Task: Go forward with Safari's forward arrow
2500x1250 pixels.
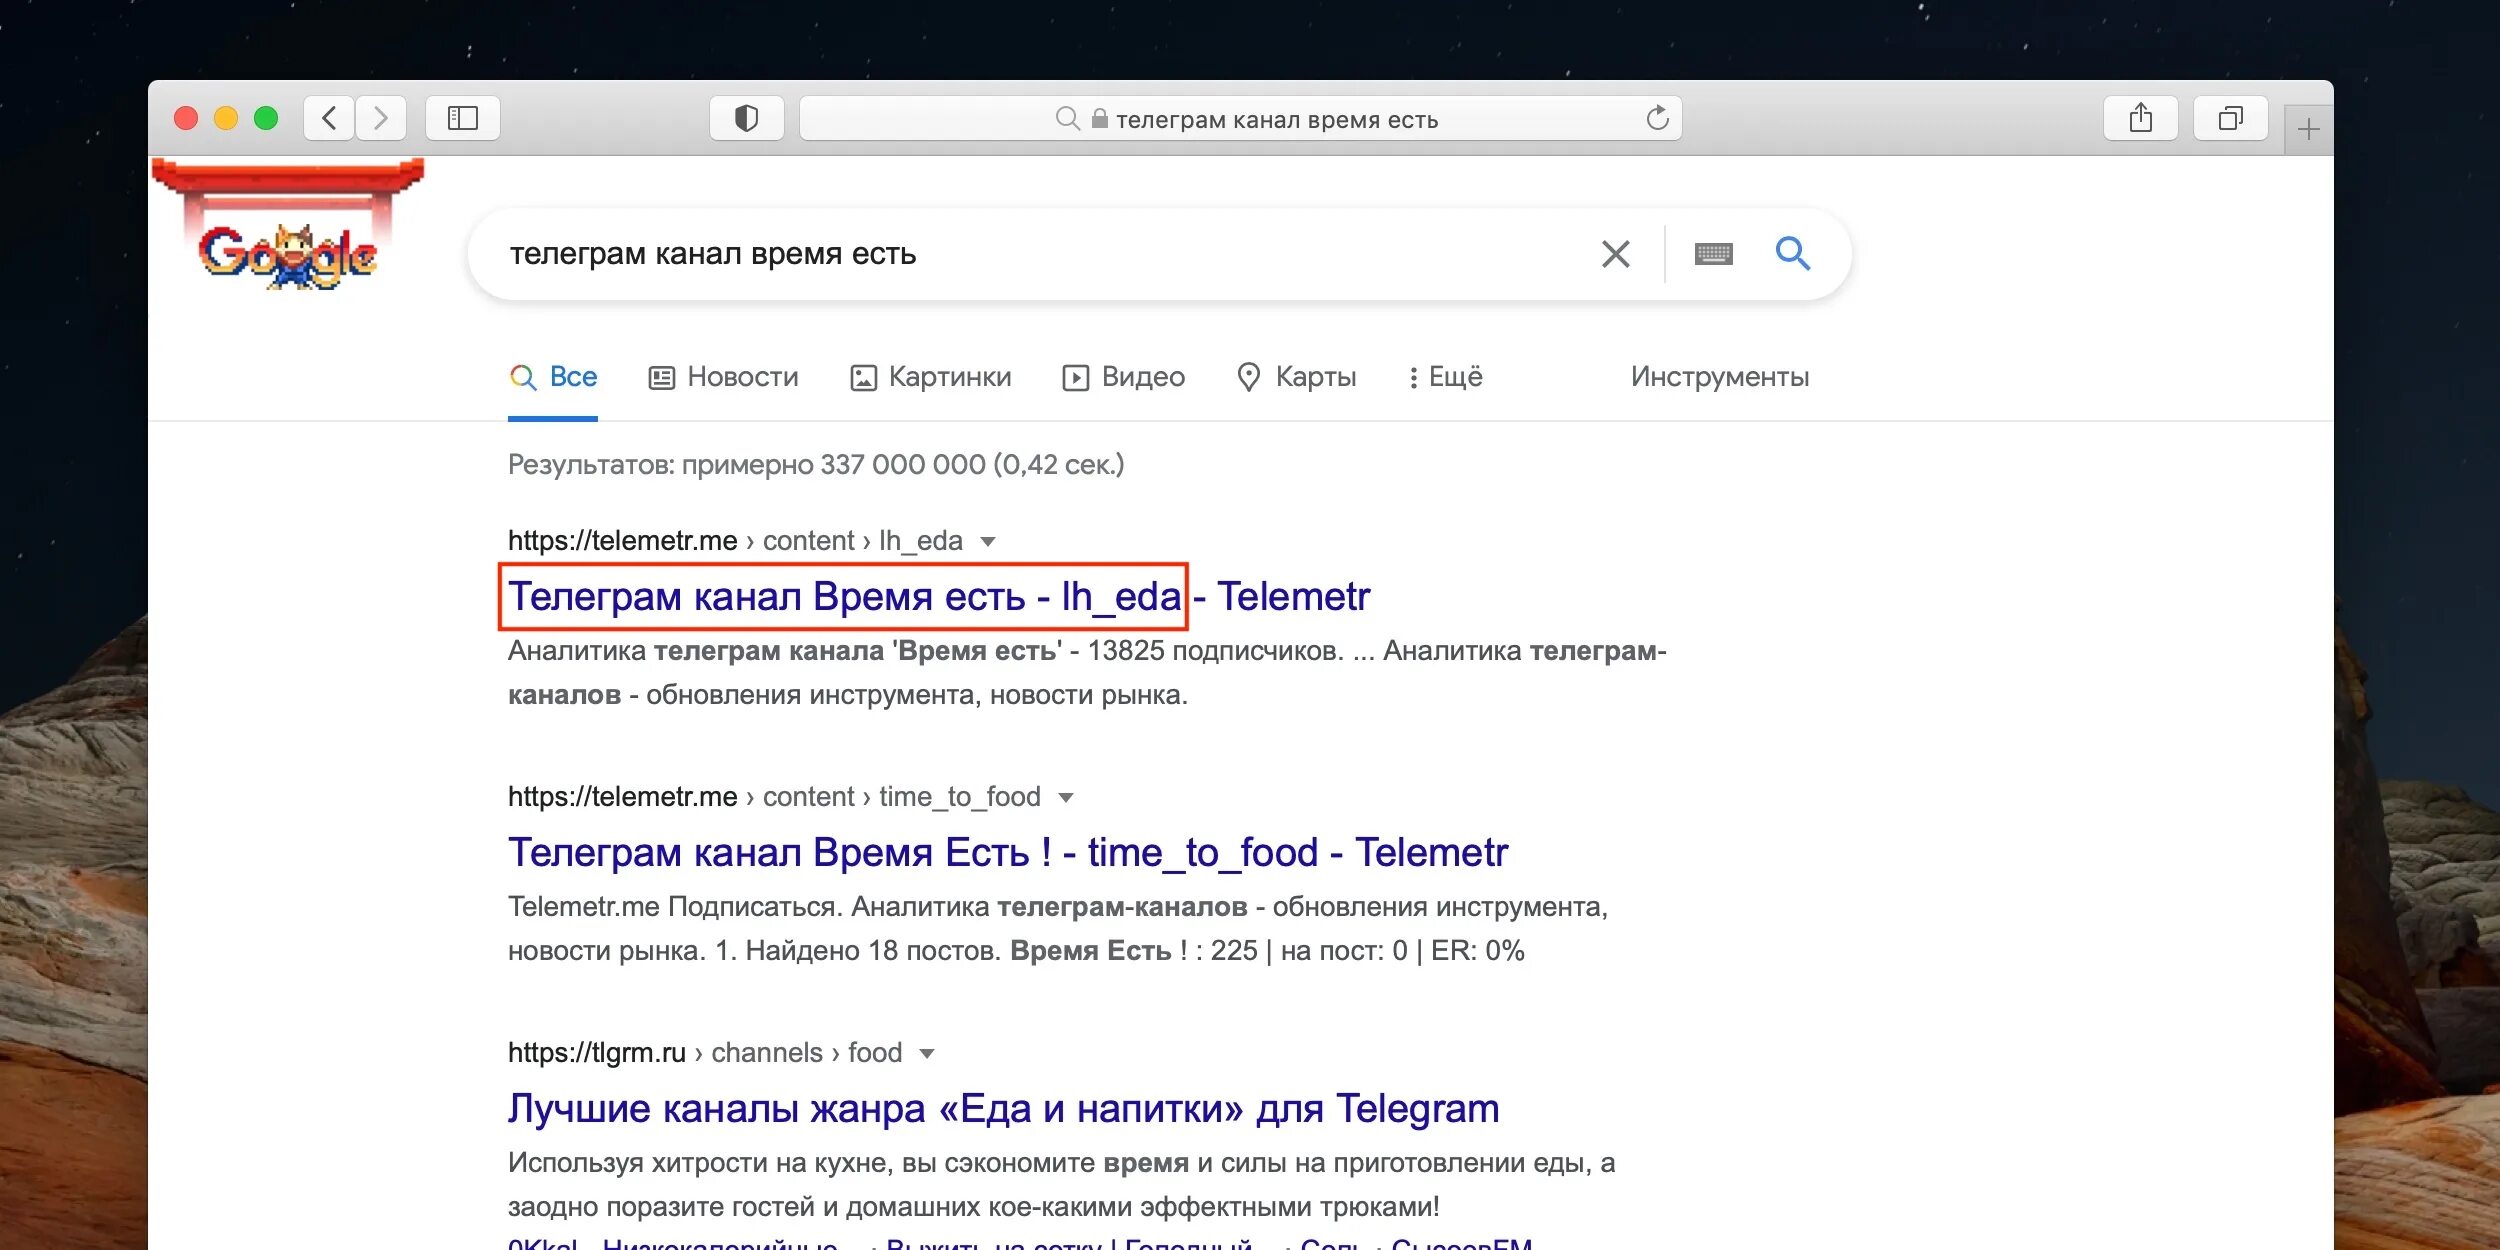Action: pos(381,119)
